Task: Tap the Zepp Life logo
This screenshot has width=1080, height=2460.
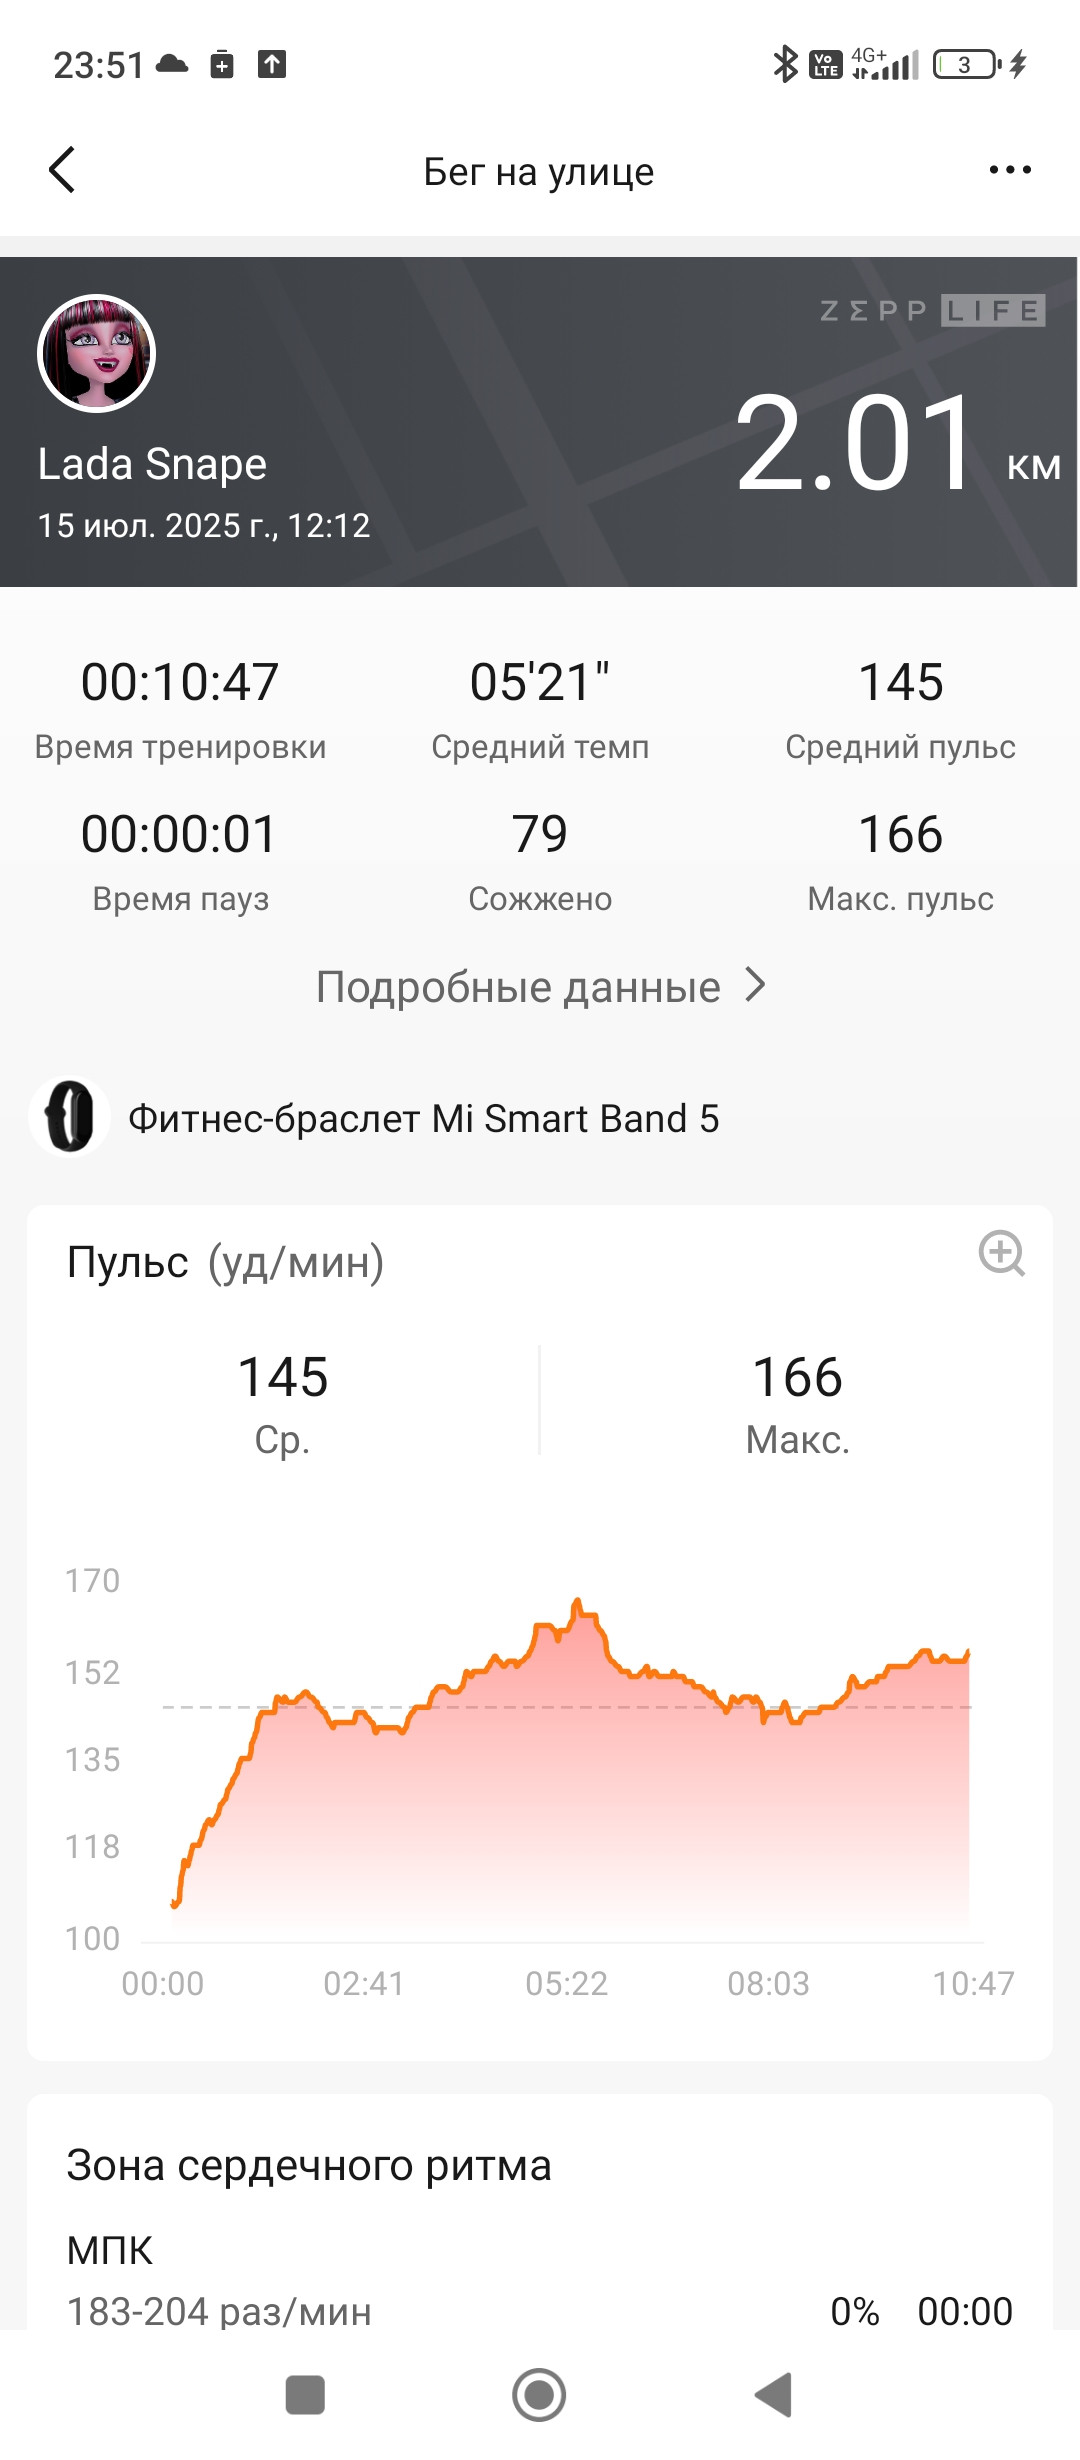Action: (932, 311)
